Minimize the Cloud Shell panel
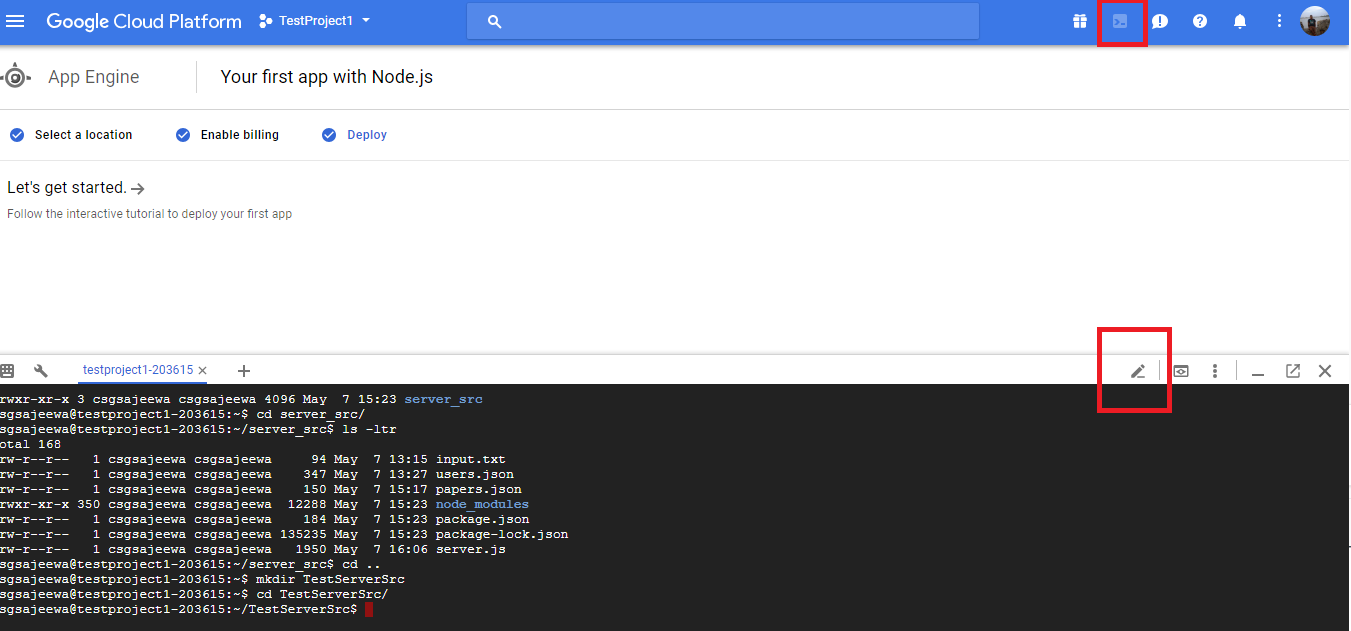Viewport: 1351px width, 631px height. click(x=1258, y=373)
